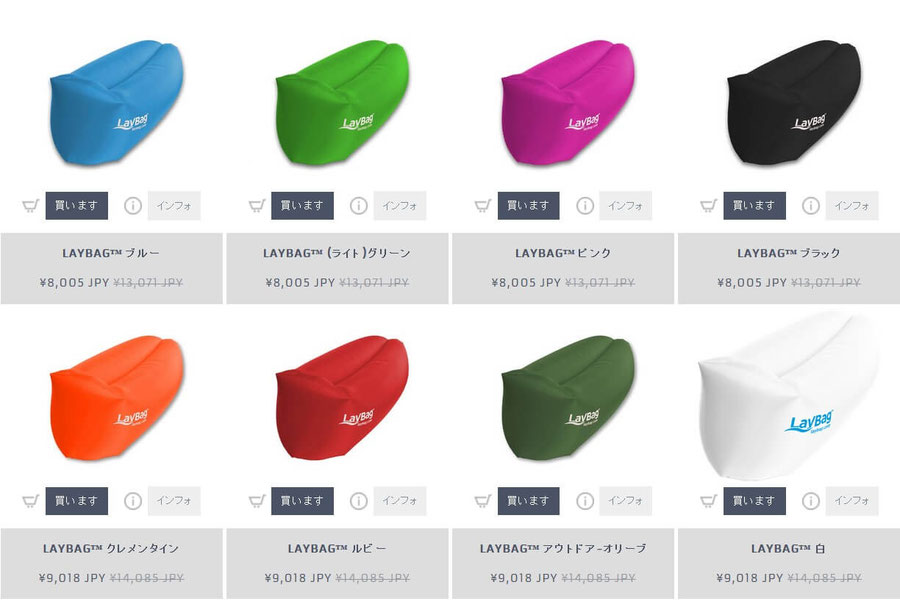The image size is (900, 604).
Task: Buy the pink Laybag with 買います button
Action: coord(529,206)
